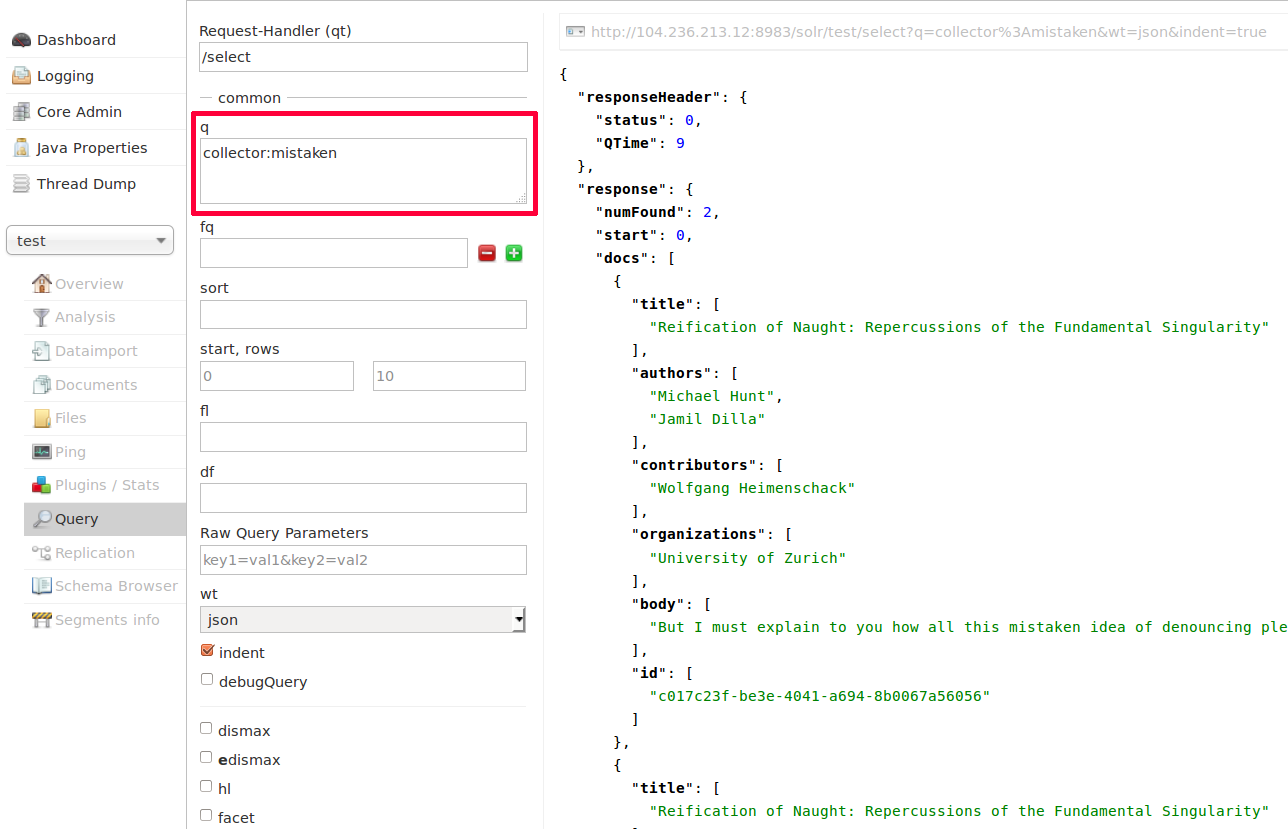Click the Request-Handler /select field
Viewport: 1288px width, 829px height.
(363, 57)
